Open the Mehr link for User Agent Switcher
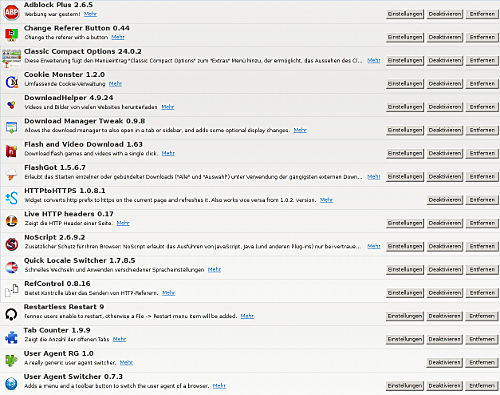The image size is (500, 395). pyautogui.click(x=219, y=386)
